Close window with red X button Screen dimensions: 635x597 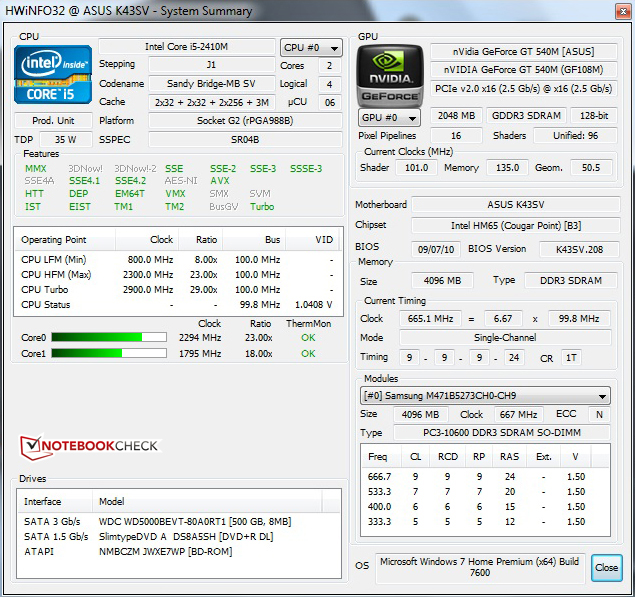pyautogui.click(x=623, y=11)
